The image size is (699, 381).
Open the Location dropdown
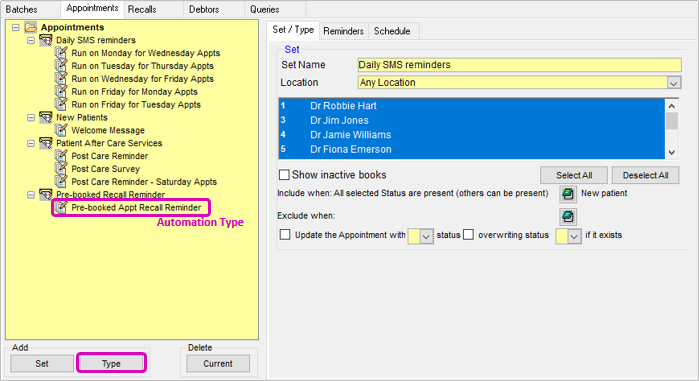[674, 83]
